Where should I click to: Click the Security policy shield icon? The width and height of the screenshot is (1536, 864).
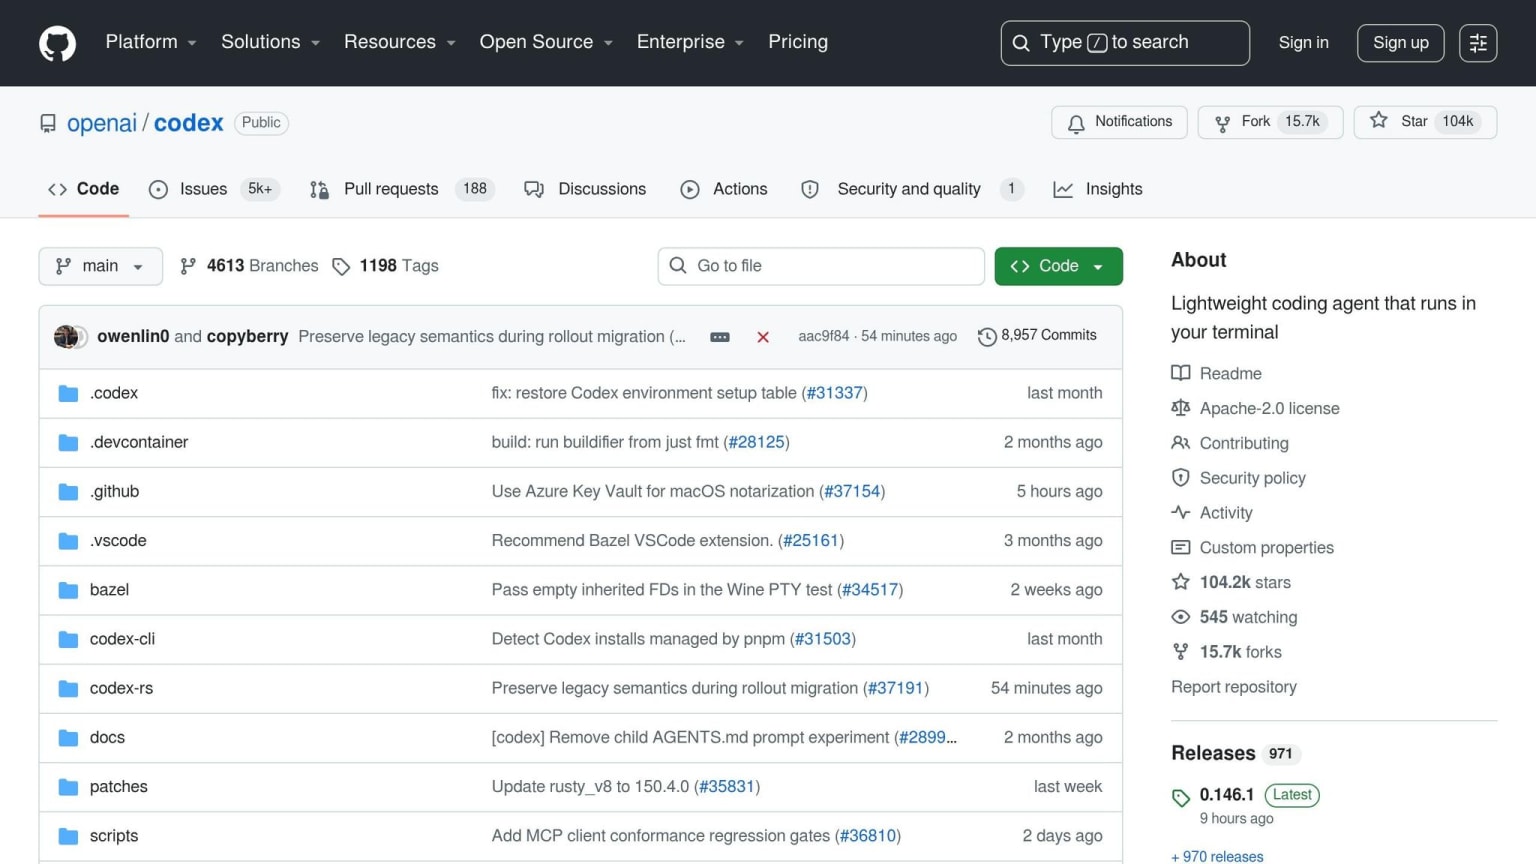[1181, 478]
